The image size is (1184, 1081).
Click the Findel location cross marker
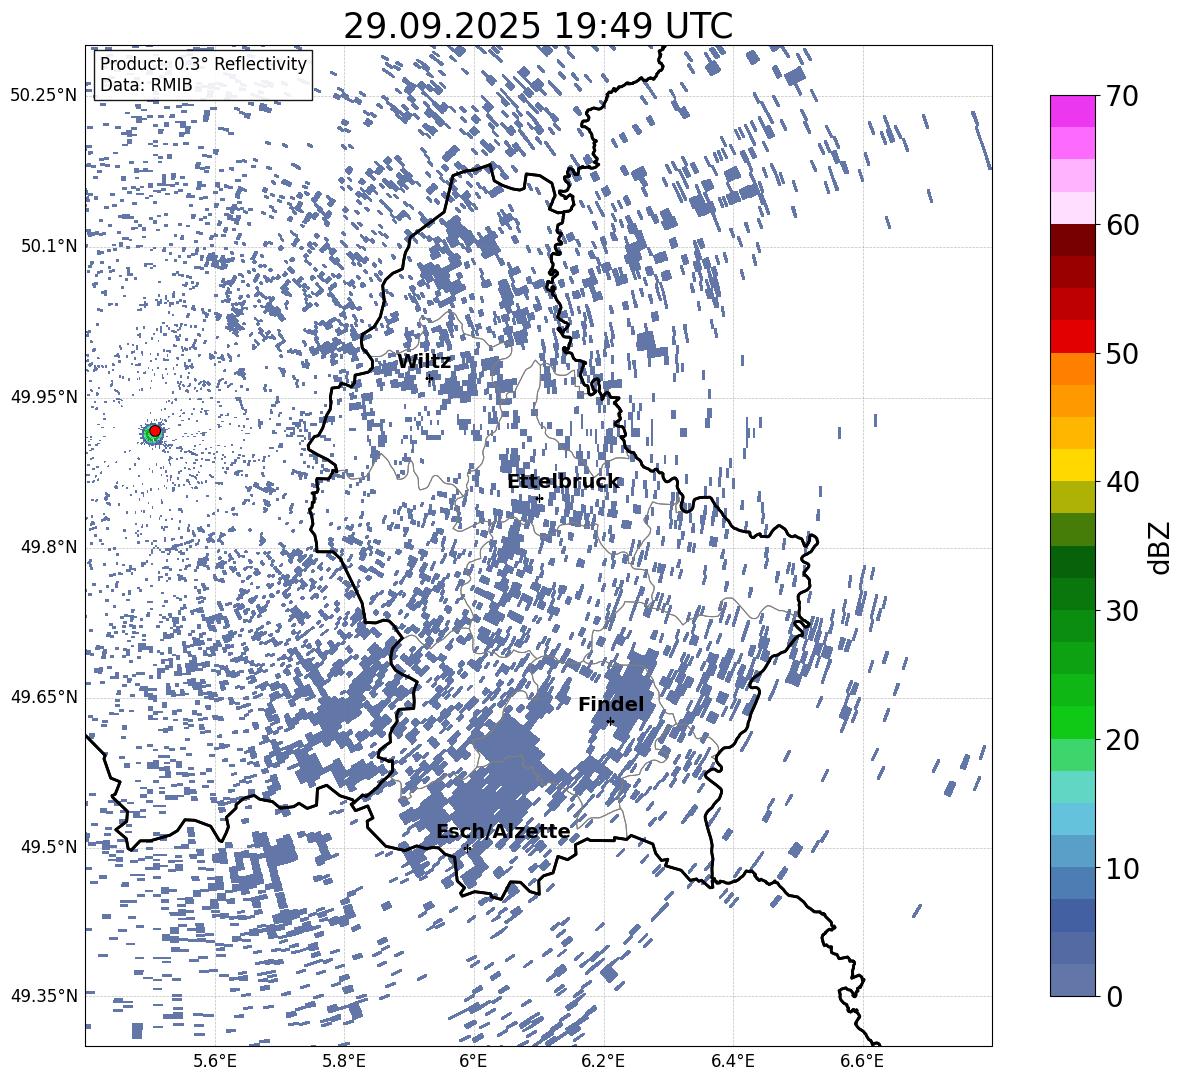611,722
